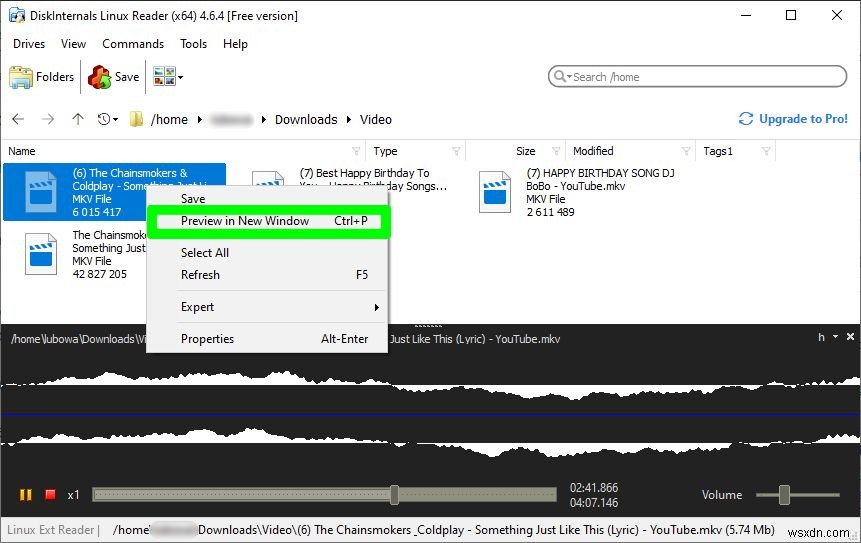Sort by the Size column header
861x543 pixels.
pos(525,151)
